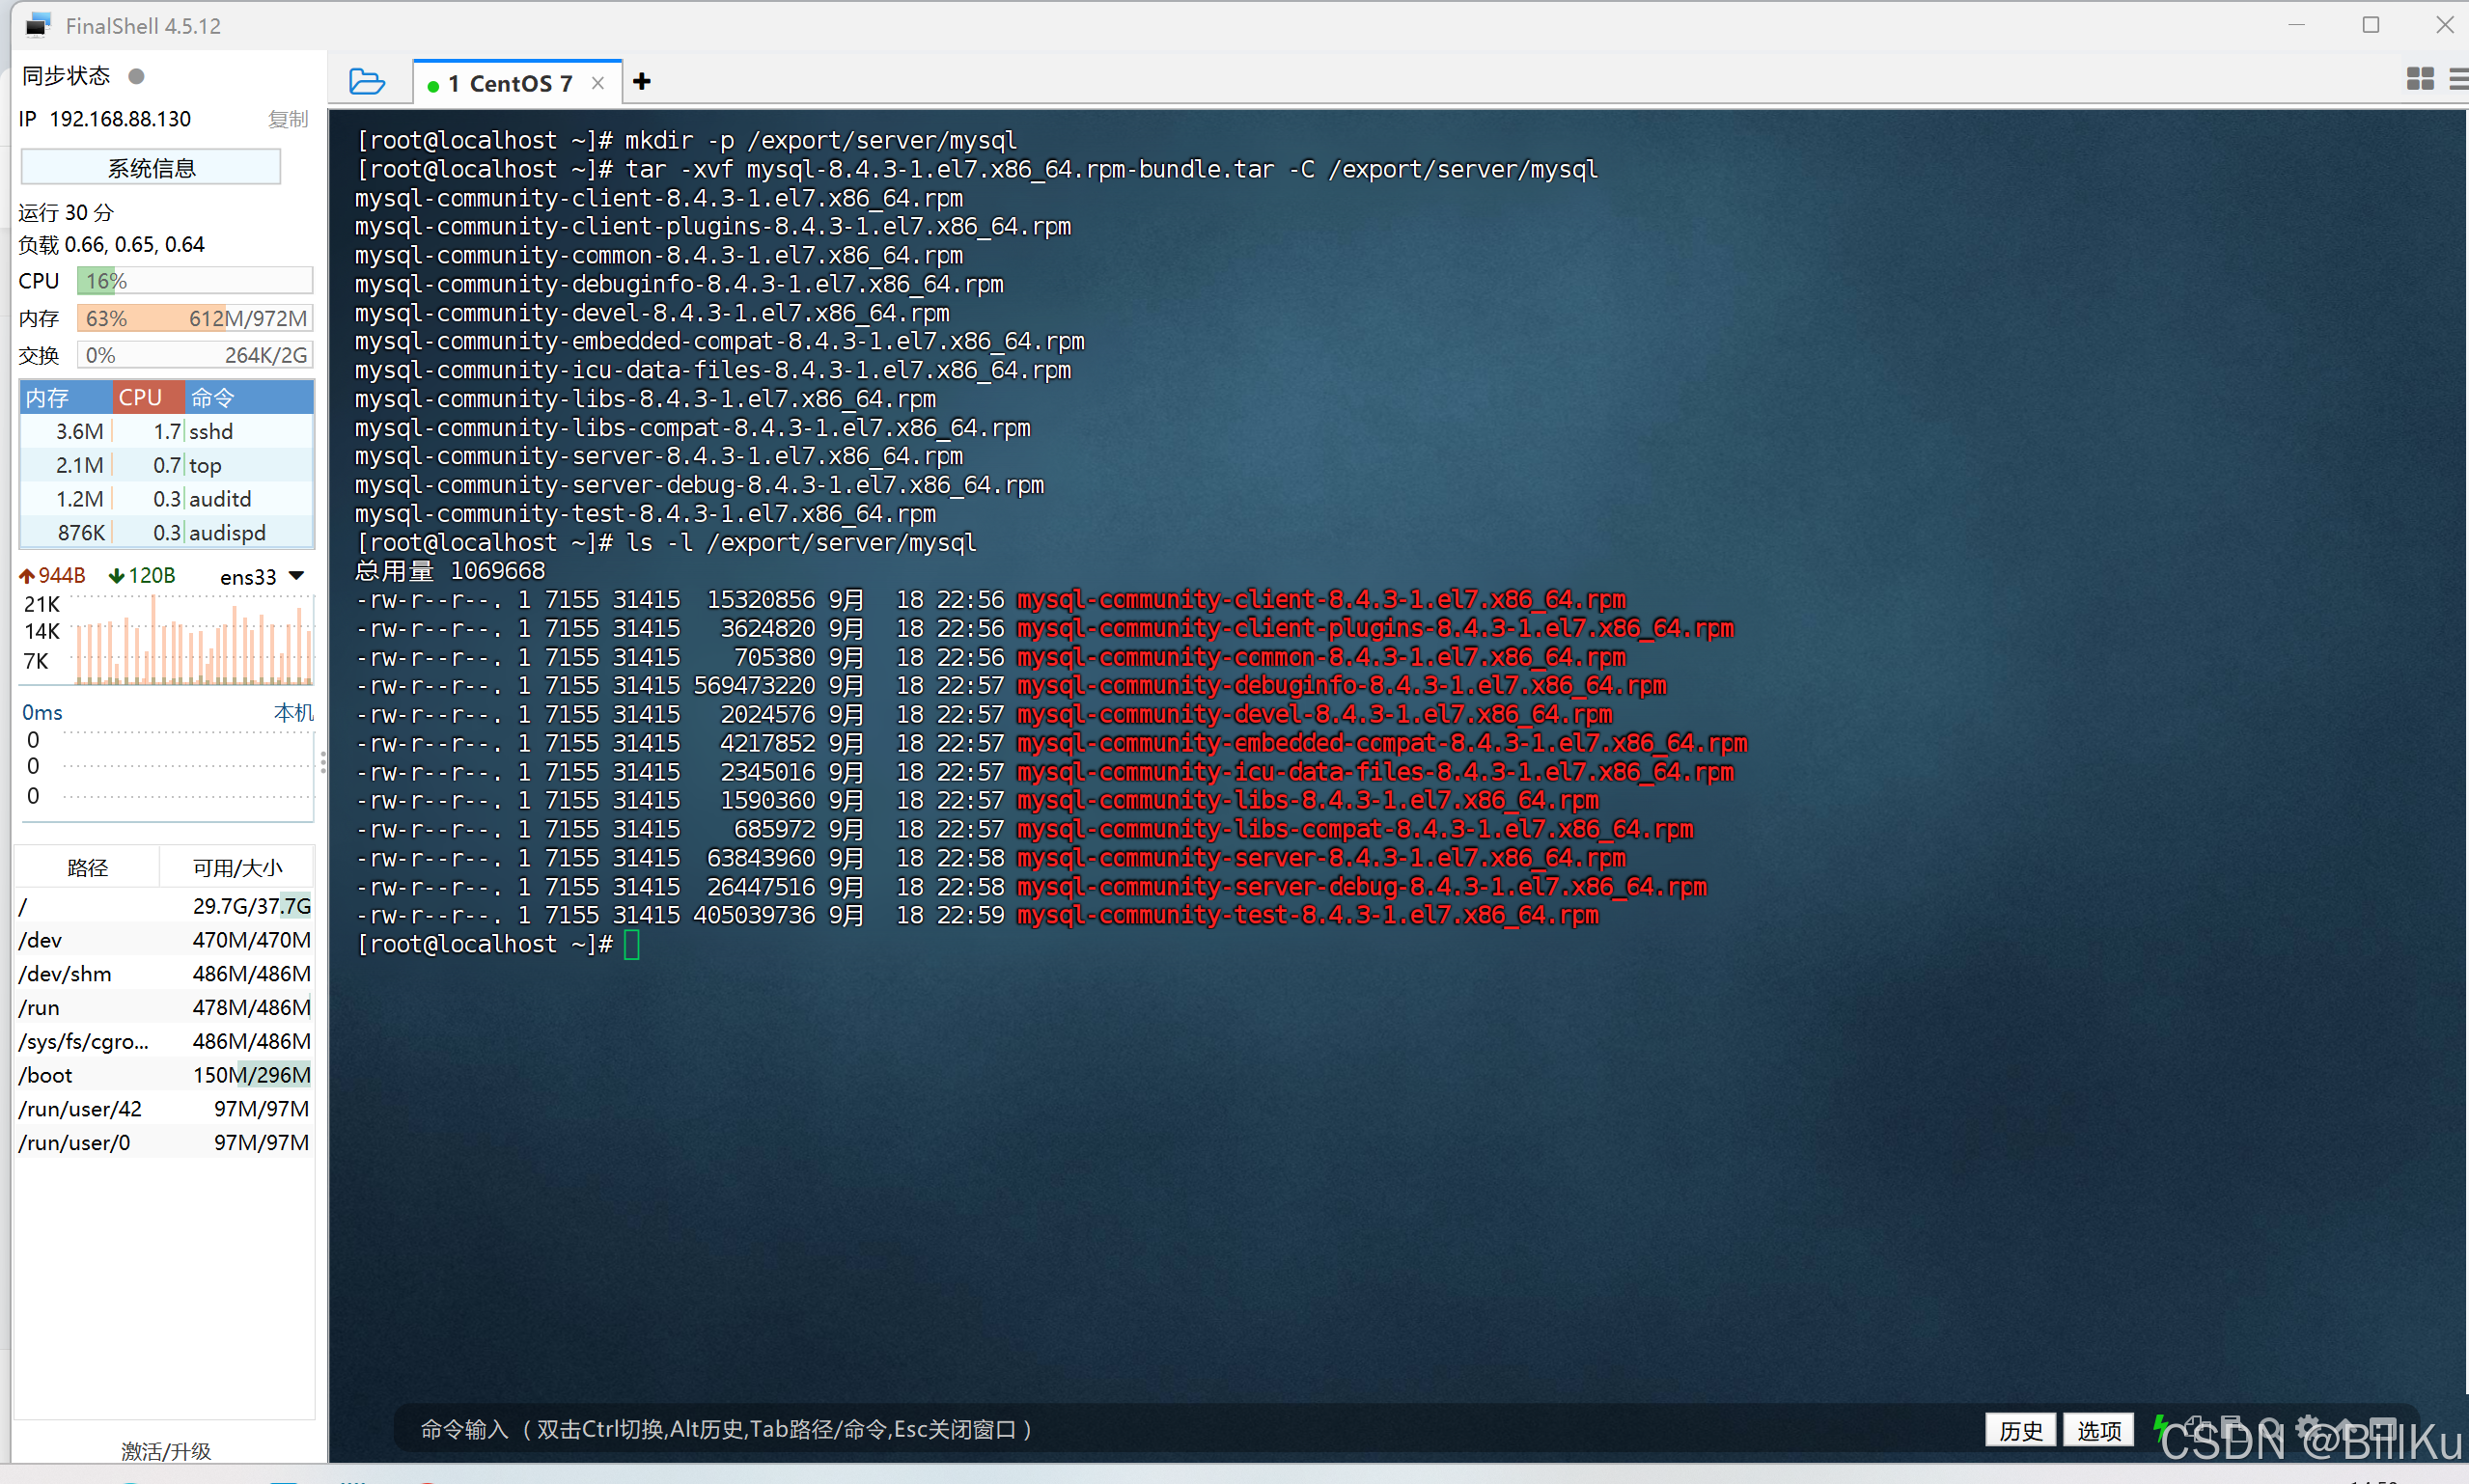Click the 负载 0.66, 0.65, 0.64 load text
Screen dimensions: 2469x1484
(111, 245)
